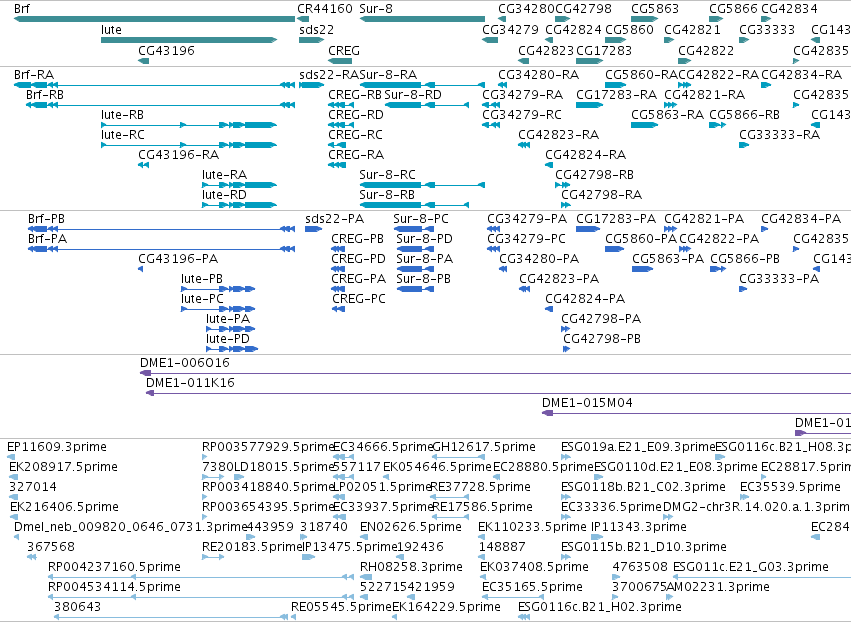Select transcript CG42798-RB
This screenshot has height=622, width=851.
[x=562, y=185]
